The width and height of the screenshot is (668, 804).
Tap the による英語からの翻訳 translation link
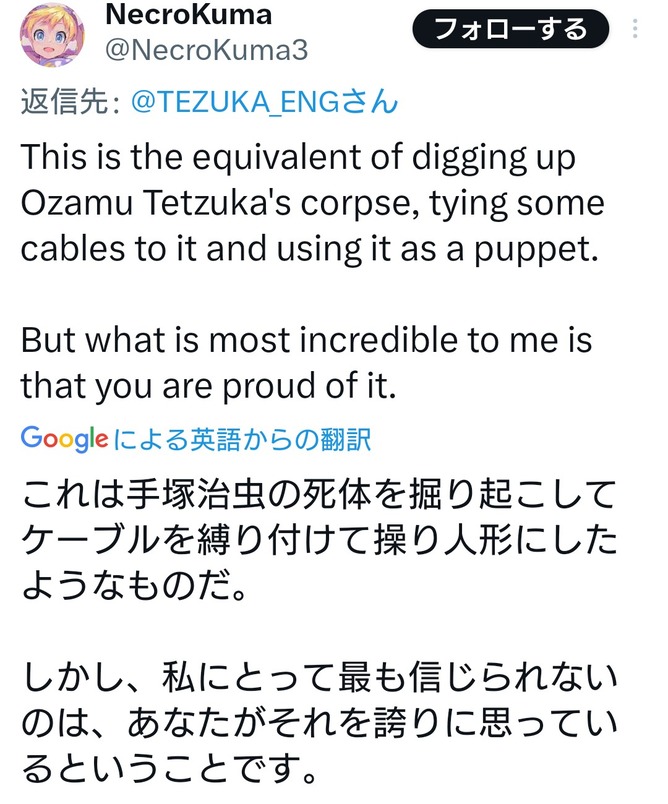pyautogui.click(x=243, y=437)
